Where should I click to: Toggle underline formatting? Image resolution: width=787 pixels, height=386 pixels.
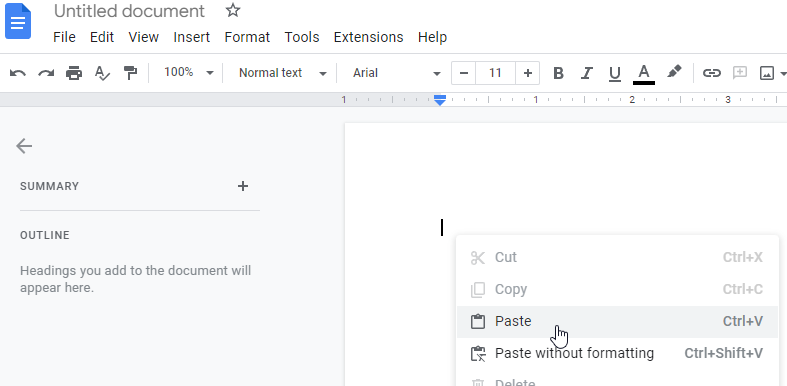coord(614,74)
